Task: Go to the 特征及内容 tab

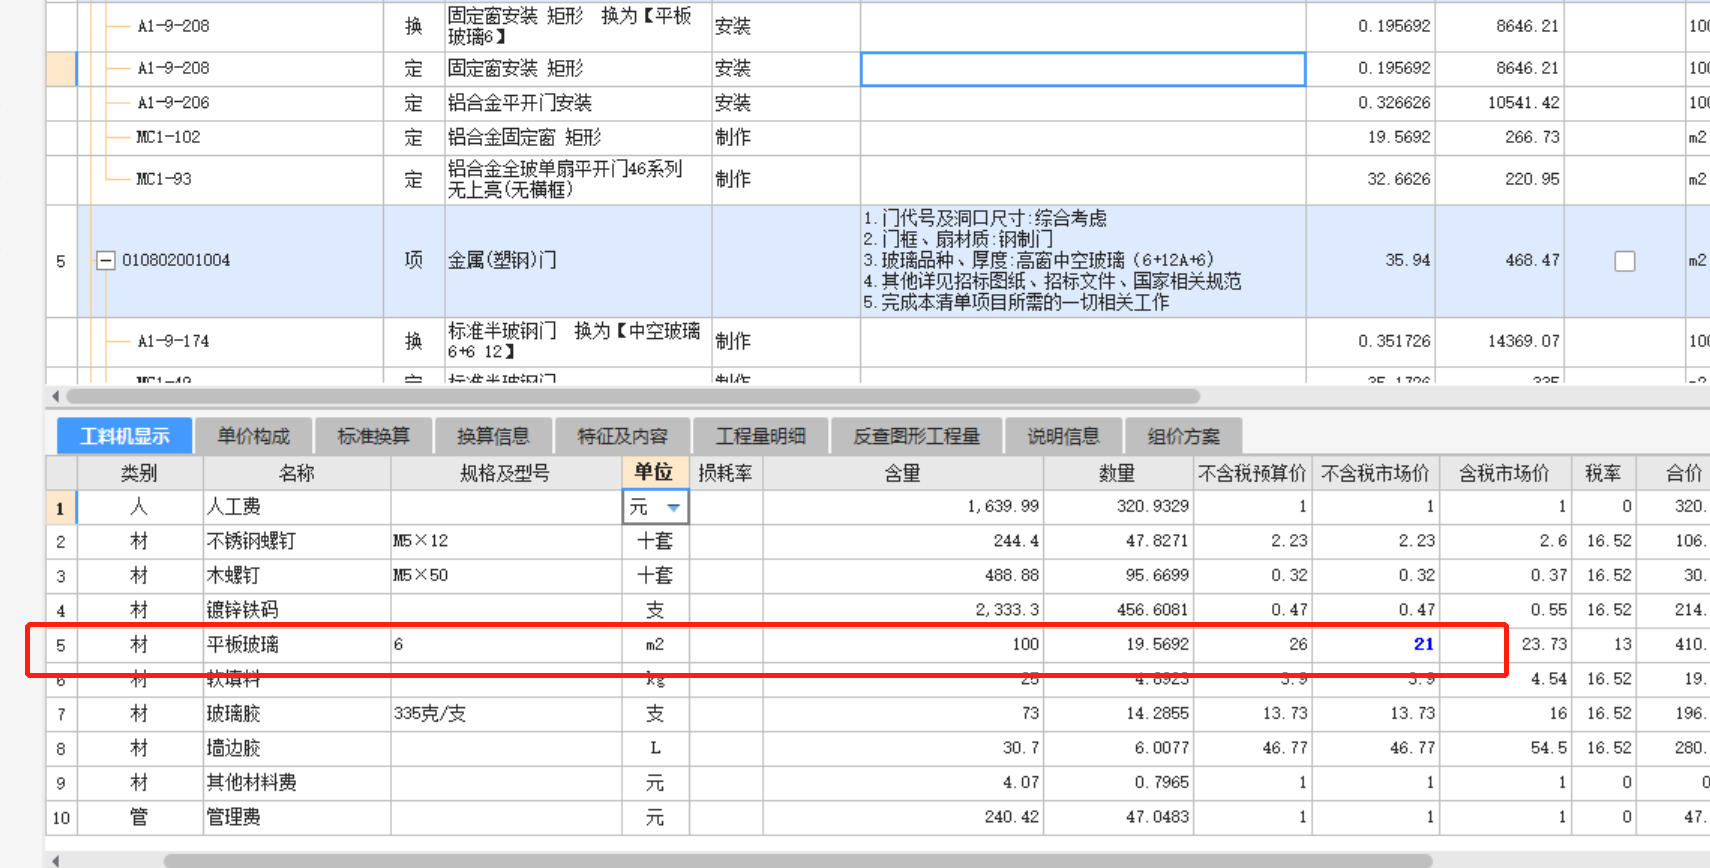Action: coord(622,436)
